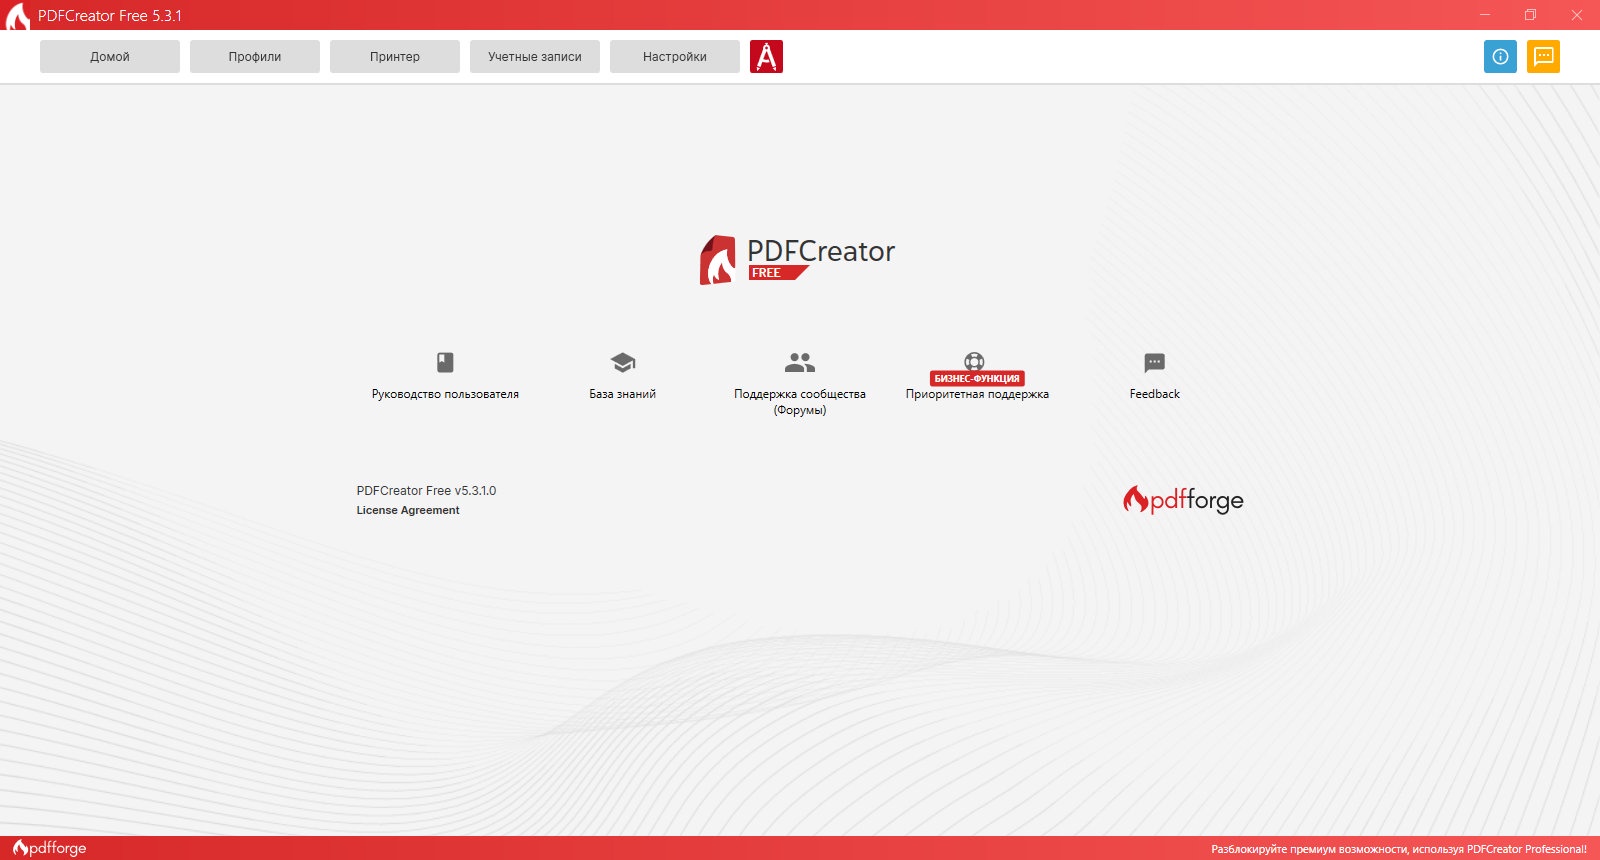
Task: Click the community support people icon
Action: 800,362
